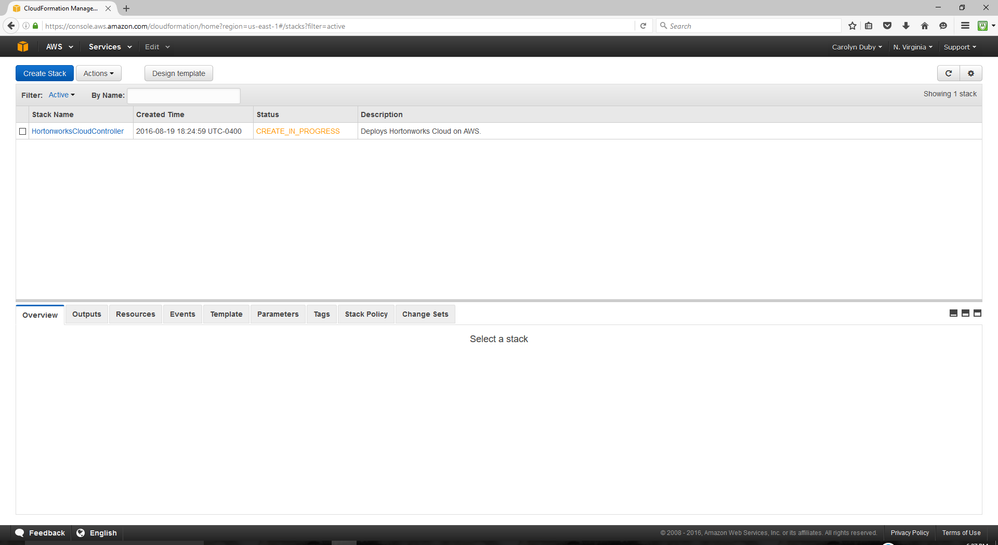998x545 pixels.
Task: Click the Pocket save icon
Action: pyautogui.click(x=887, y=26)
